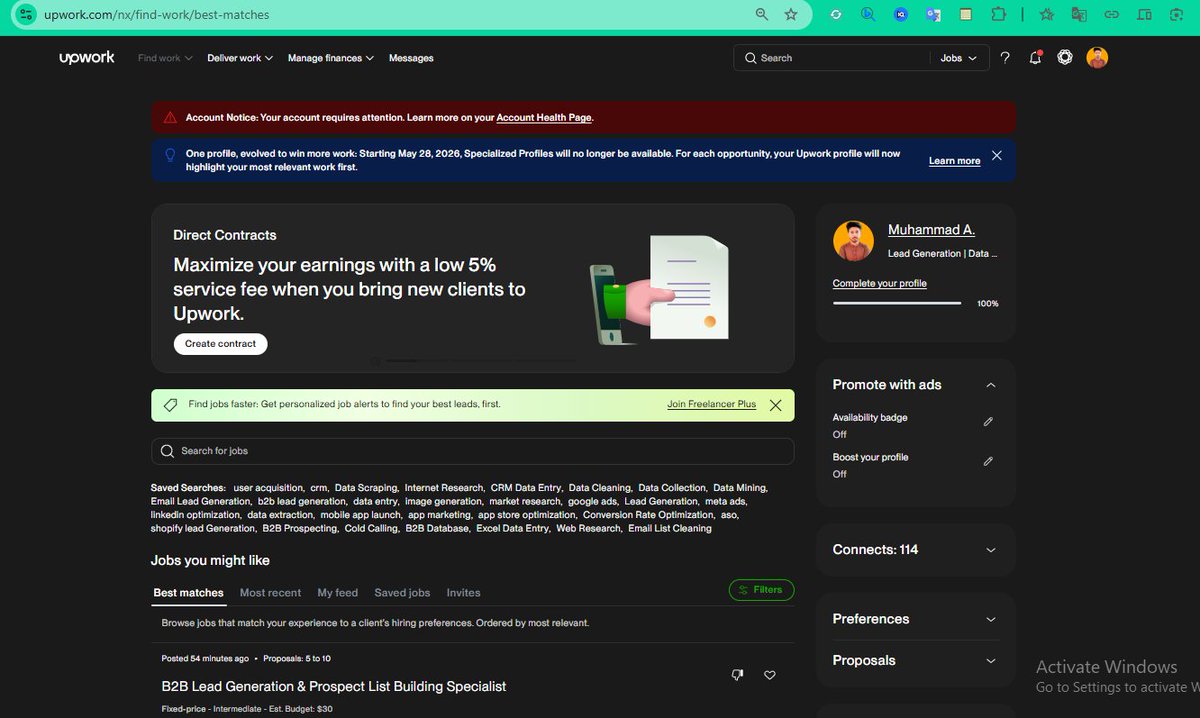Open the notifications bell
Screen dimensions: 1200x718
click(x=1035, y=58)
